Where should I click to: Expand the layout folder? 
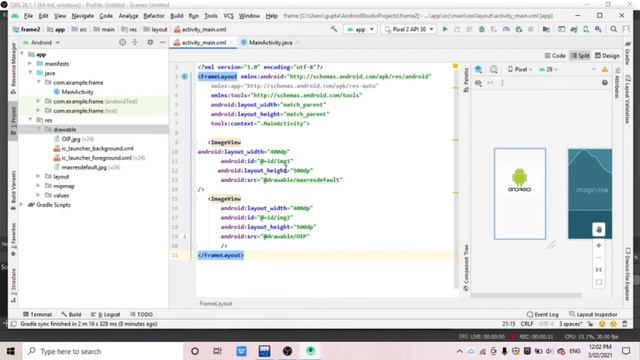(x=38, y=176)
